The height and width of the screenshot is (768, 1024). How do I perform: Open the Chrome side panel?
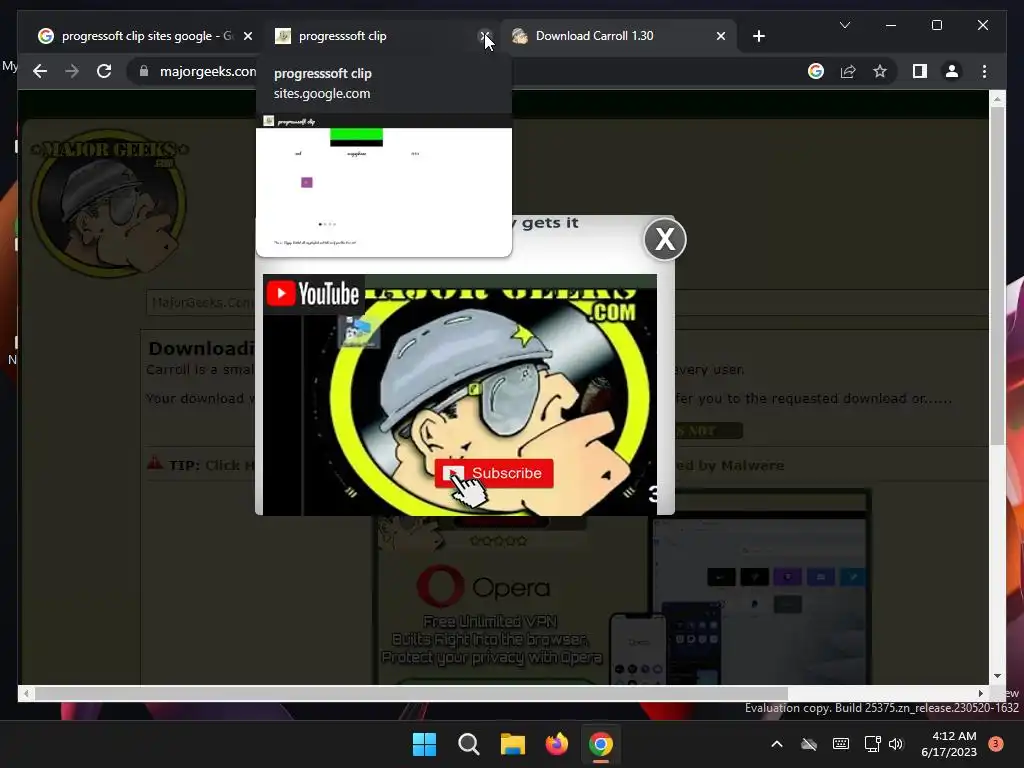click(920, 71)
